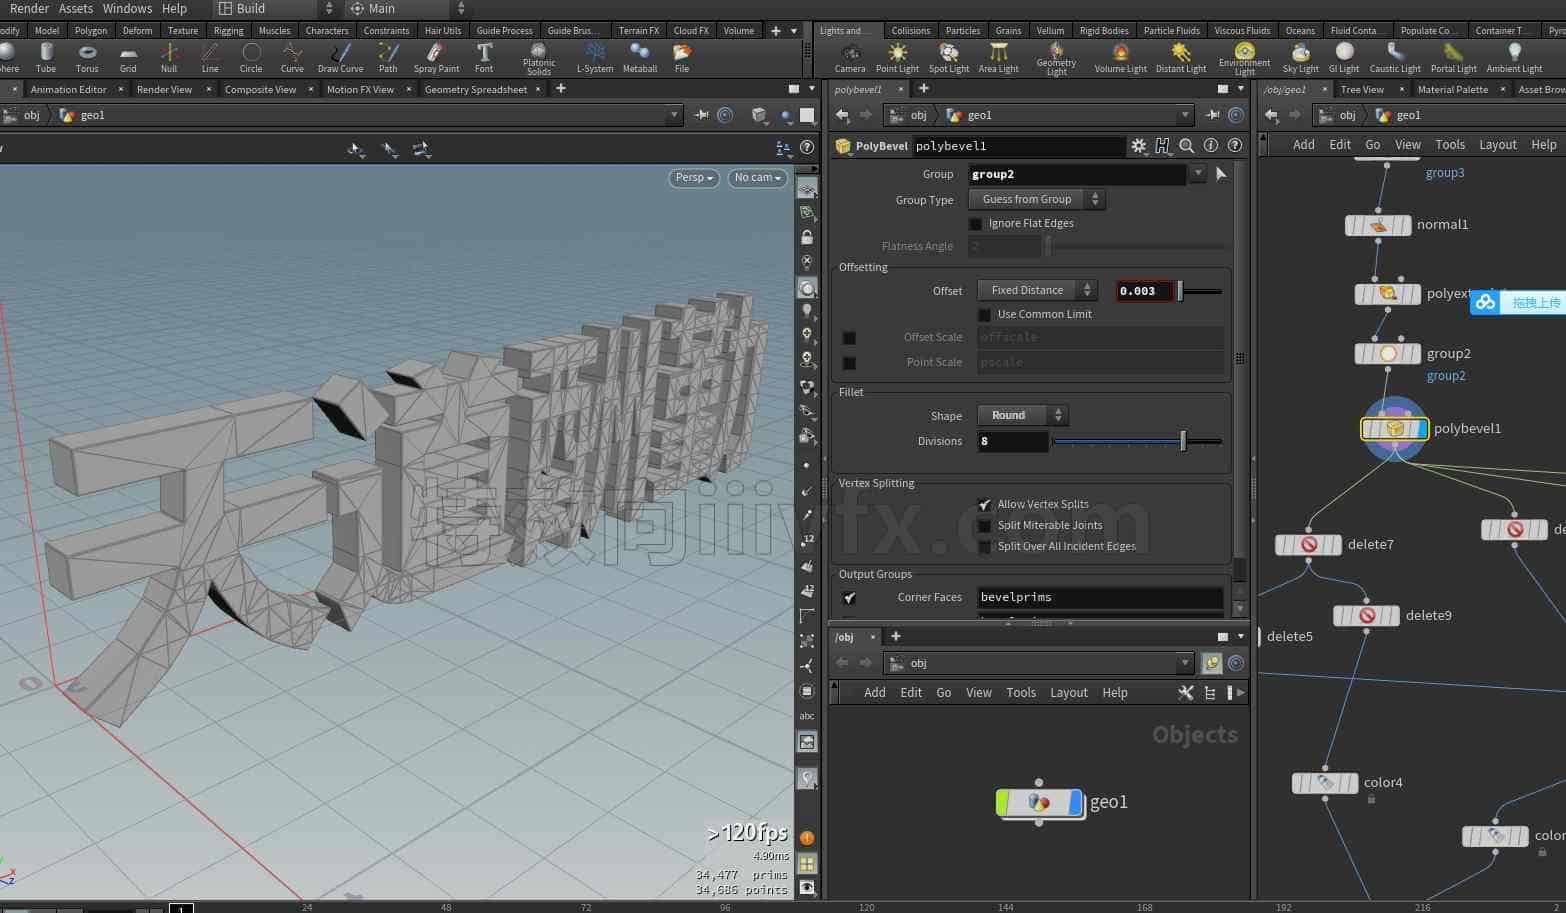
Task: Open the Build desktop dropdown
Action: point(276,9)
